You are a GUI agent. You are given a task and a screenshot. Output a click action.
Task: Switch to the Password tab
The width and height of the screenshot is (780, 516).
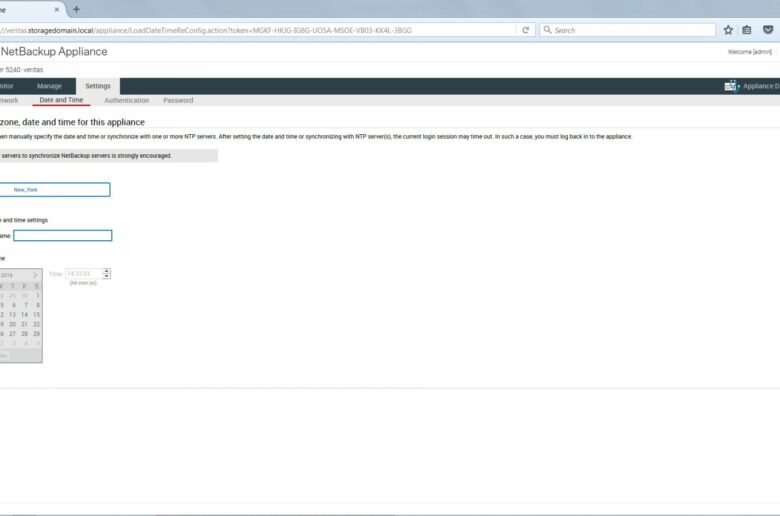pyautogui.click(x=178, y=101)
